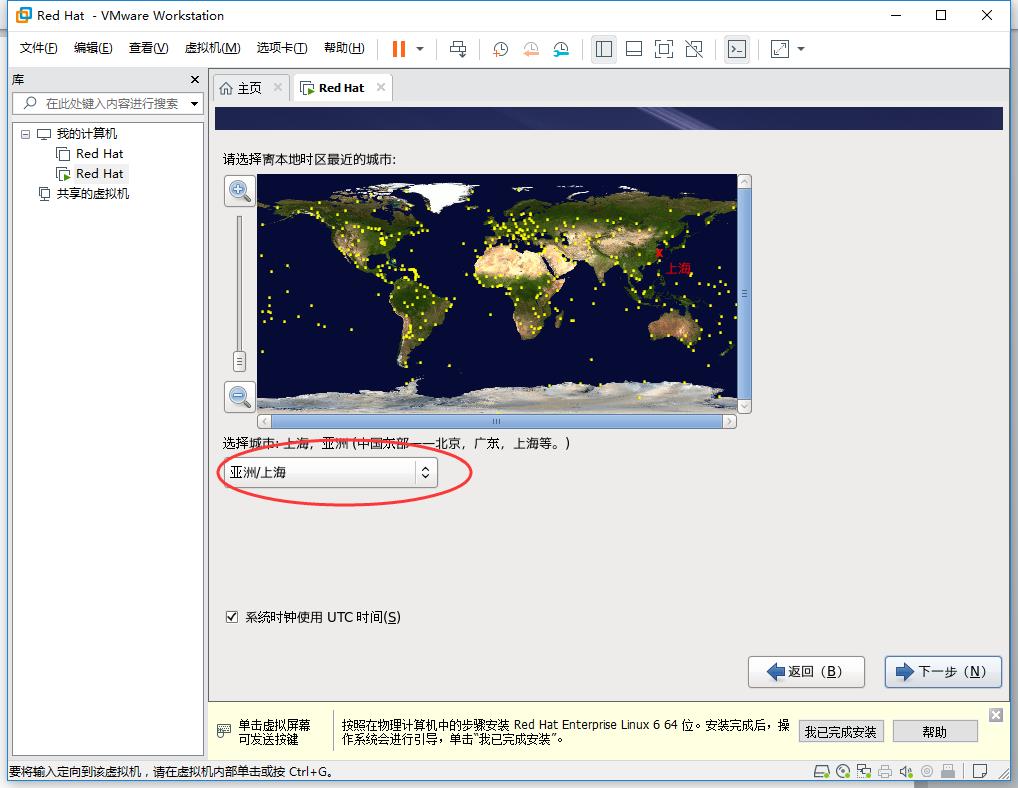
Task: Enter full screen mode icon
Action: (664, 49)
